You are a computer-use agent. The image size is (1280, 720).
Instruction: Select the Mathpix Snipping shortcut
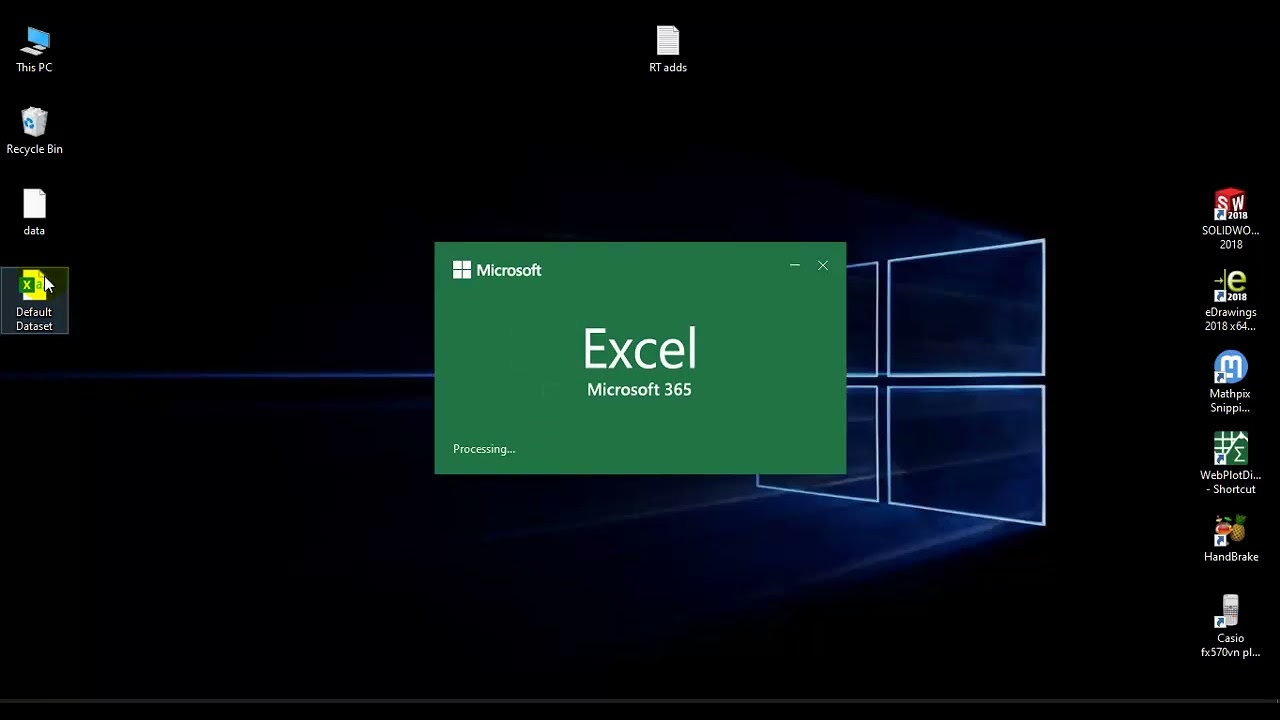tap(1230, 382)
